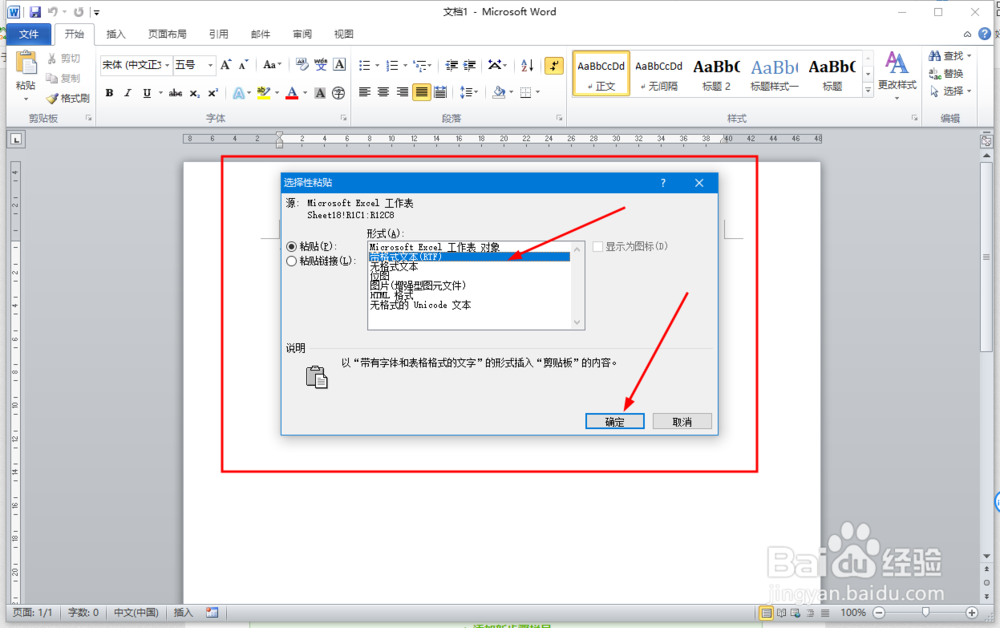Click the zoom in plus button

pos(971,613)
